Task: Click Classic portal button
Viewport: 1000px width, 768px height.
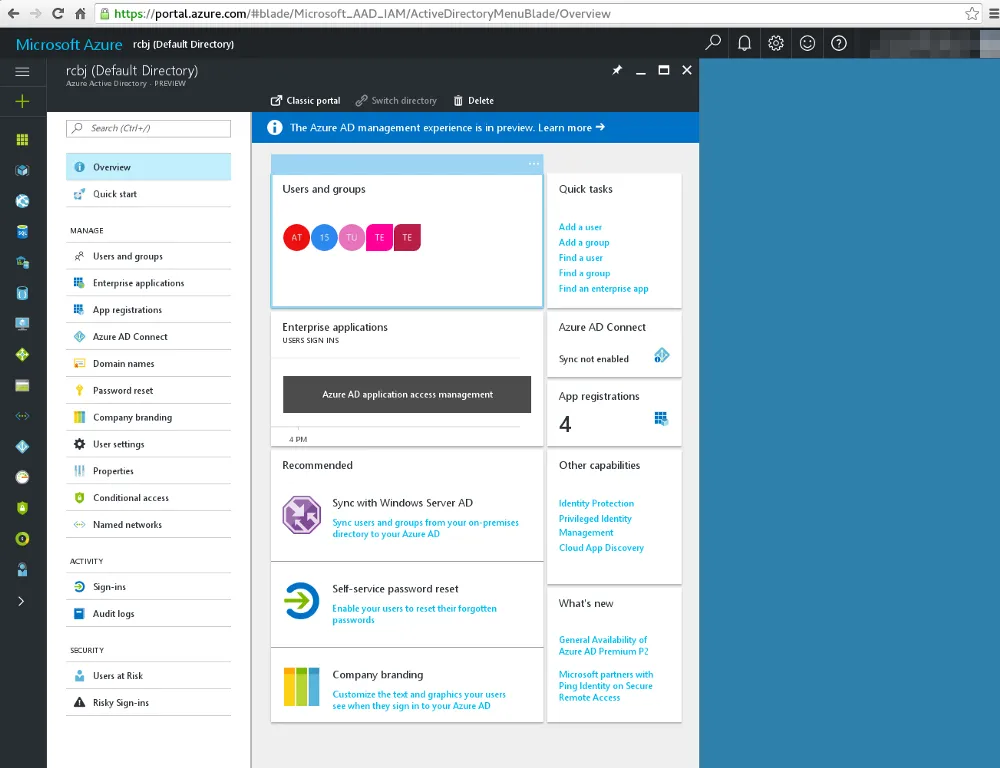Action: 305,101
